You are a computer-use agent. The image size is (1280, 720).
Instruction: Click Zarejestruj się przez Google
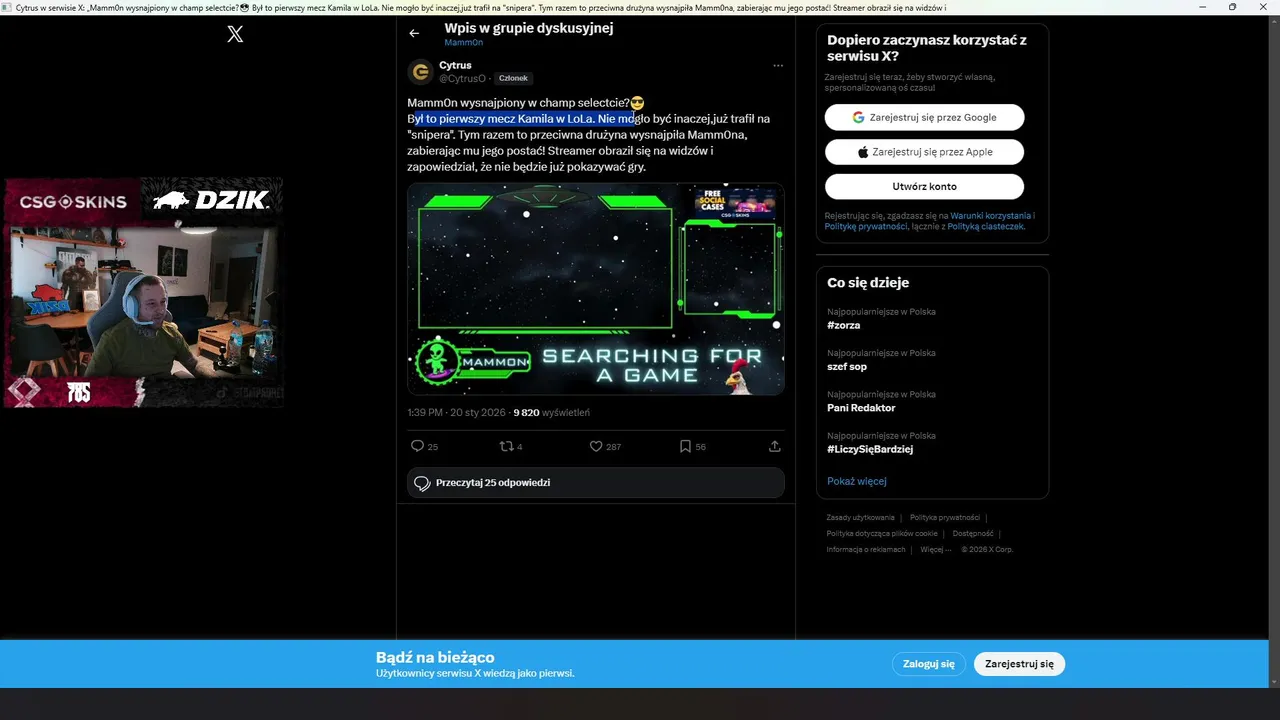coord(924,117)
